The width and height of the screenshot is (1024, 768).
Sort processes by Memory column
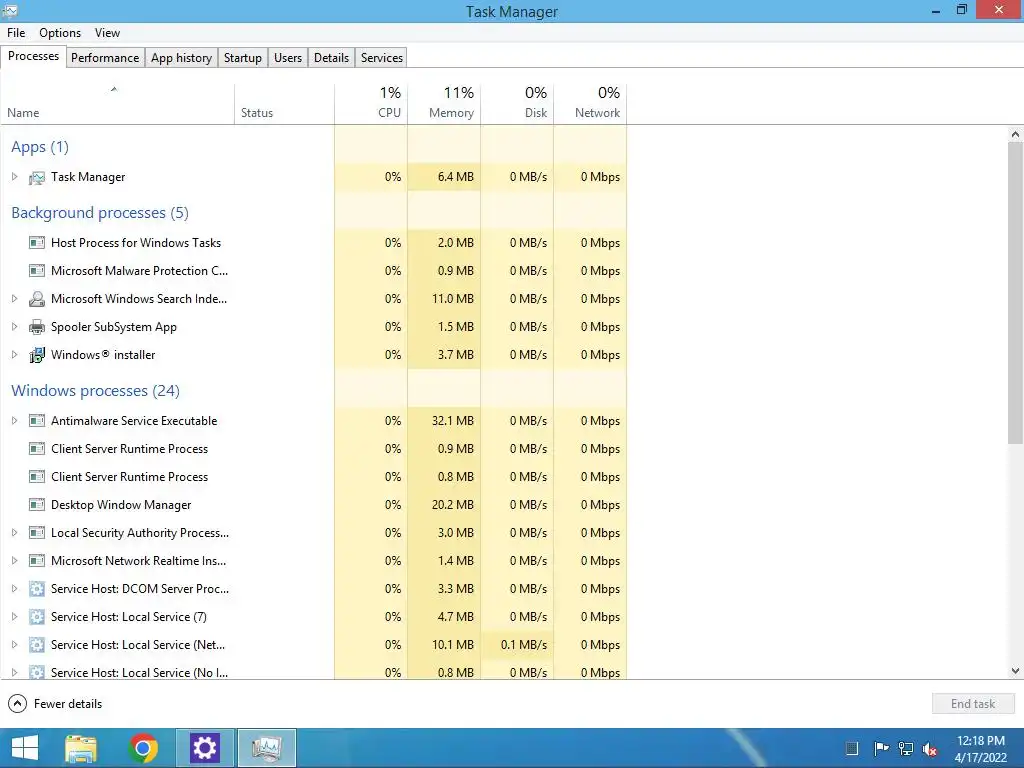(x=444, y=104)
